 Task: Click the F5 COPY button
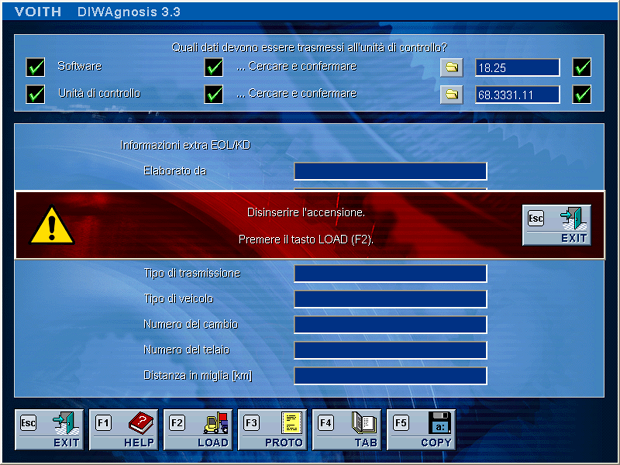pos(421,429)
